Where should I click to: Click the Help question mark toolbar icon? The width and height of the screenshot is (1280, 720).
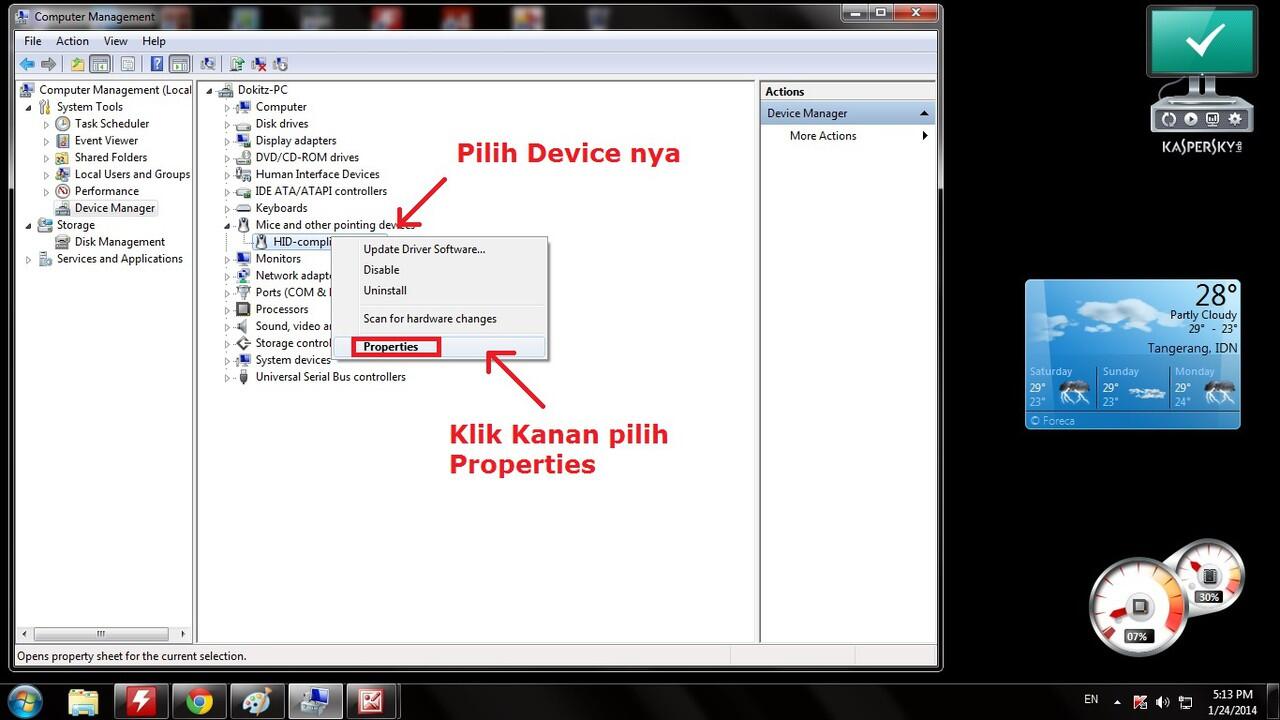[157, 64]
